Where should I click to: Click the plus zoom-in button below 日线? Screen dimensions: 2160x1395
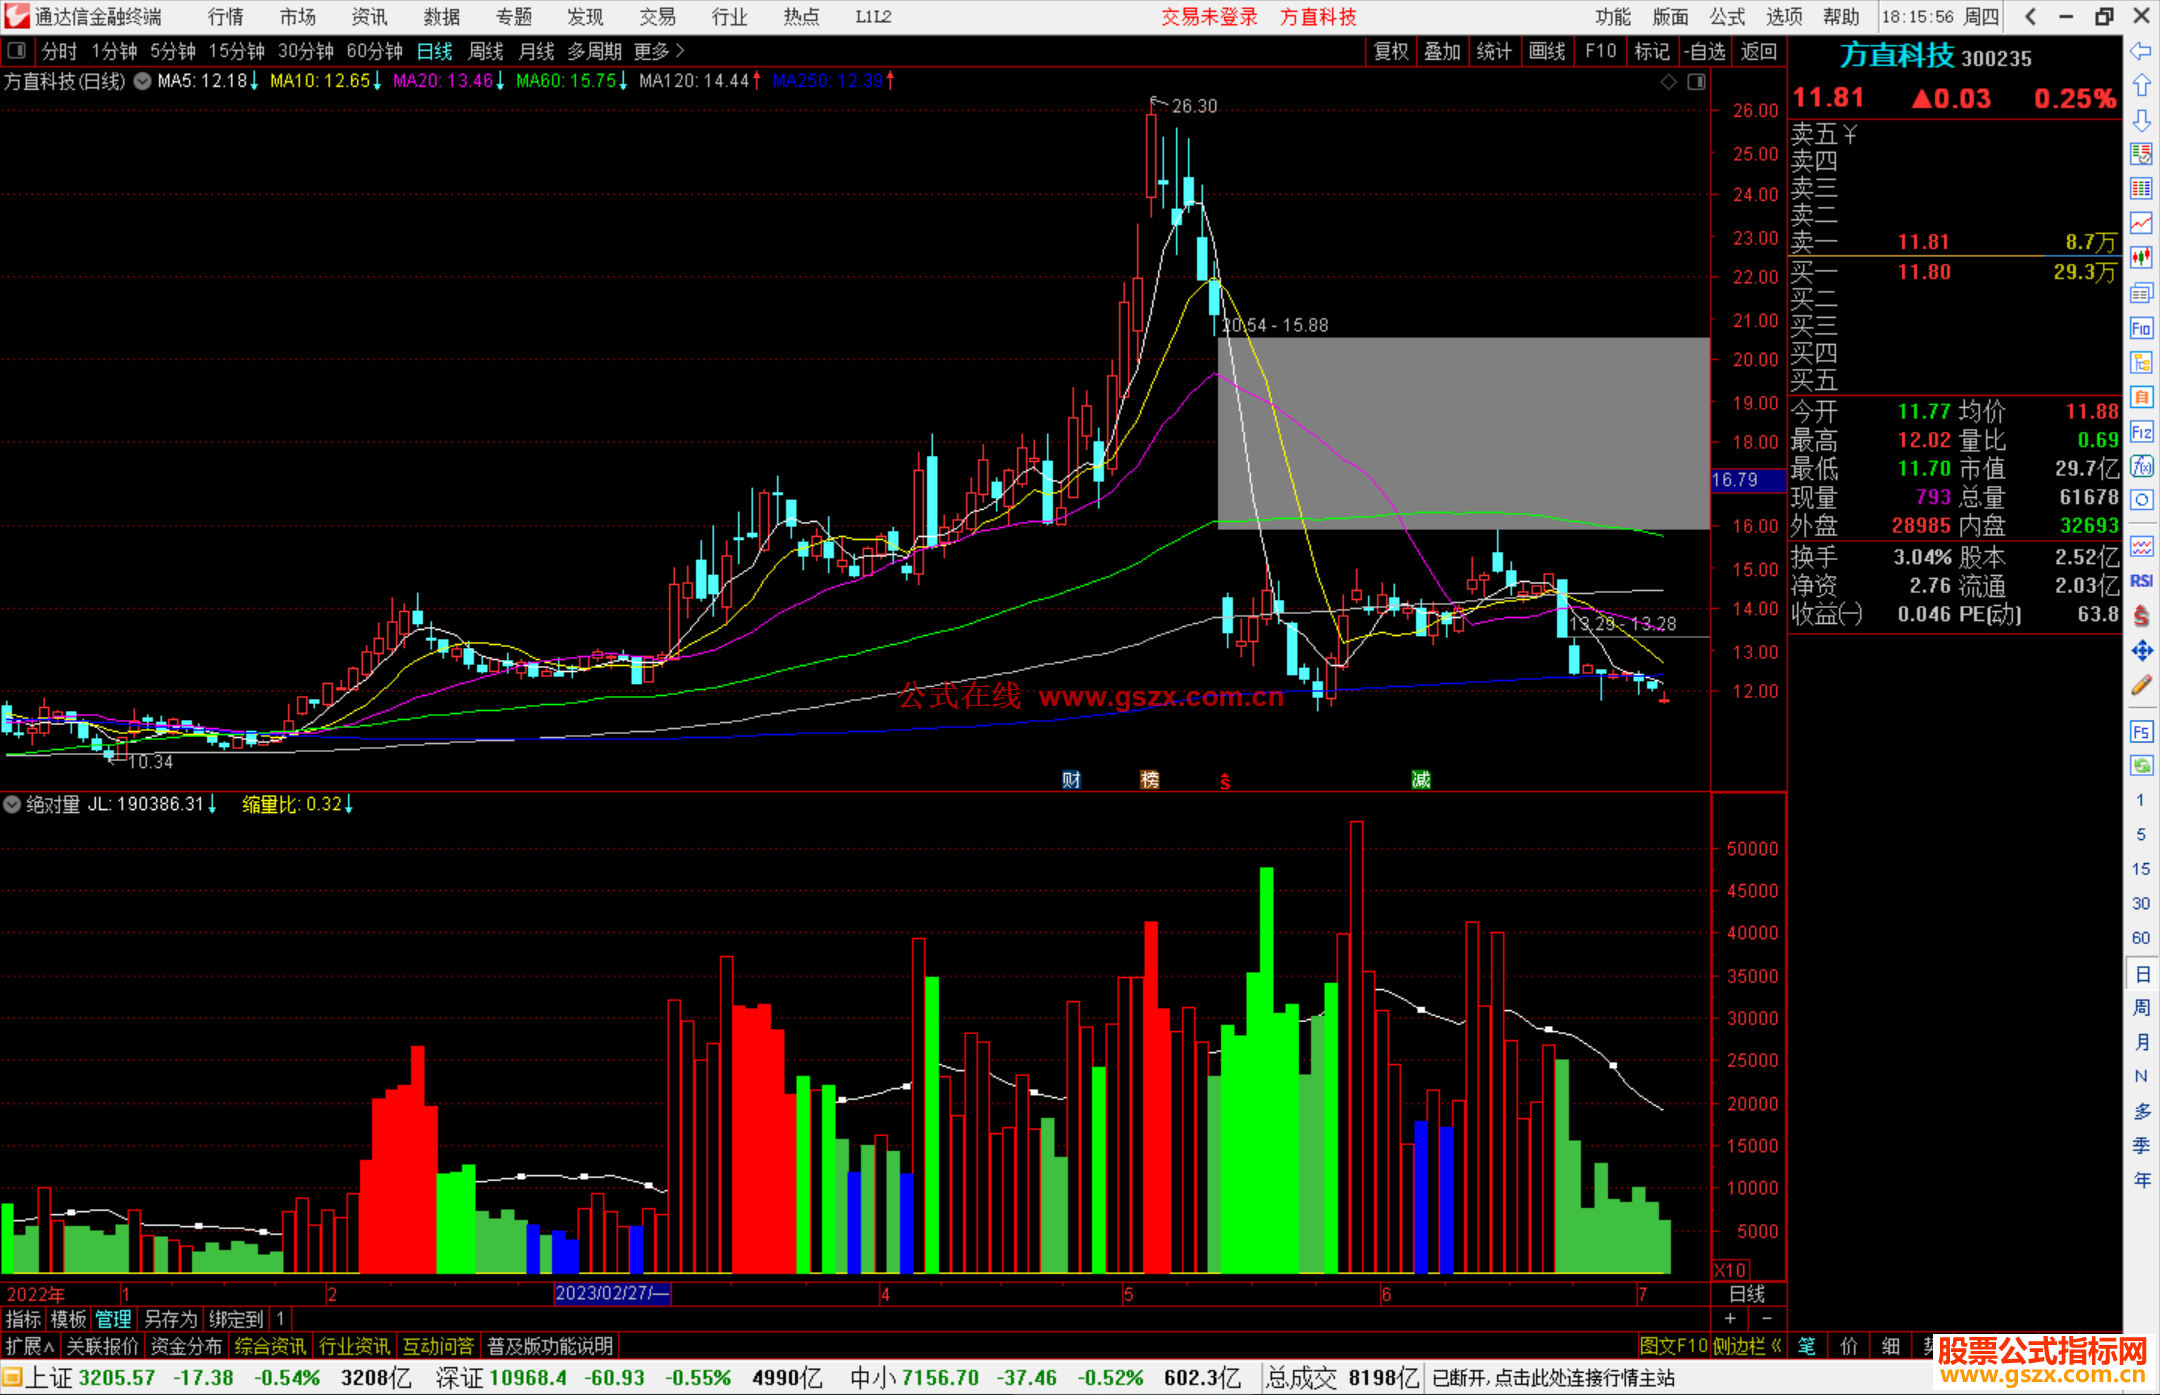coord(1730,1319)
